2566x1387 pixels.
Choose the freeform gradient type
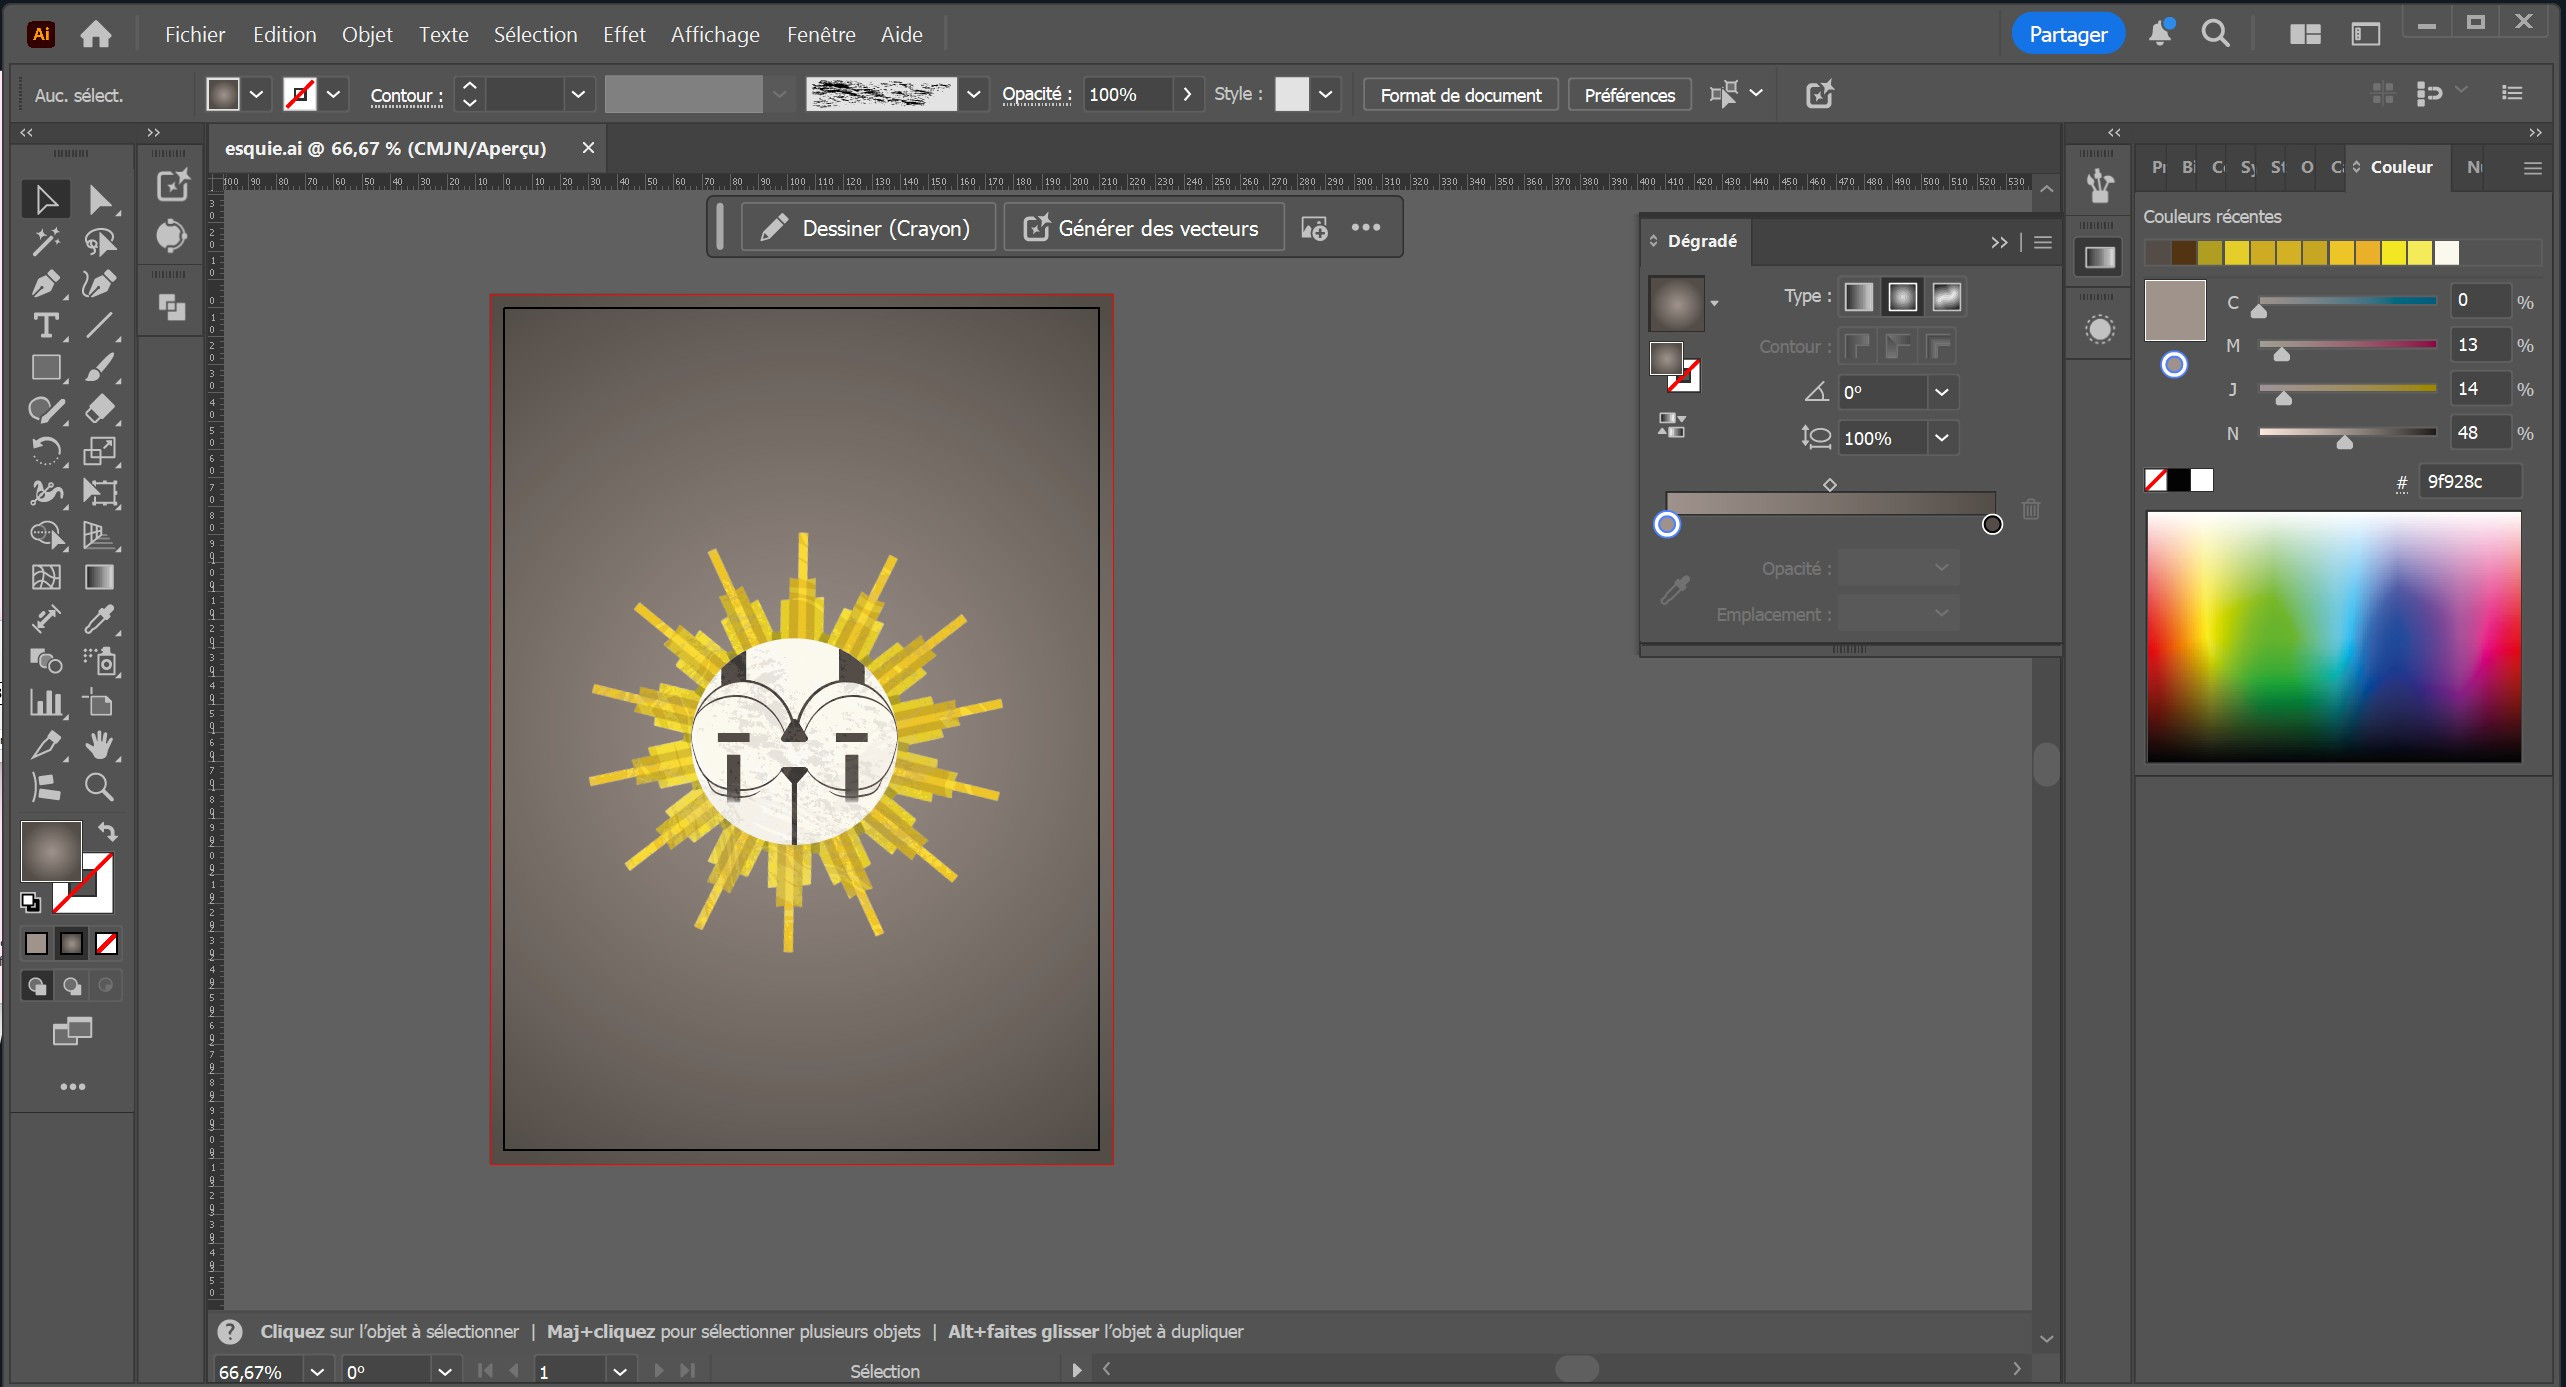tap(1946, 297)
